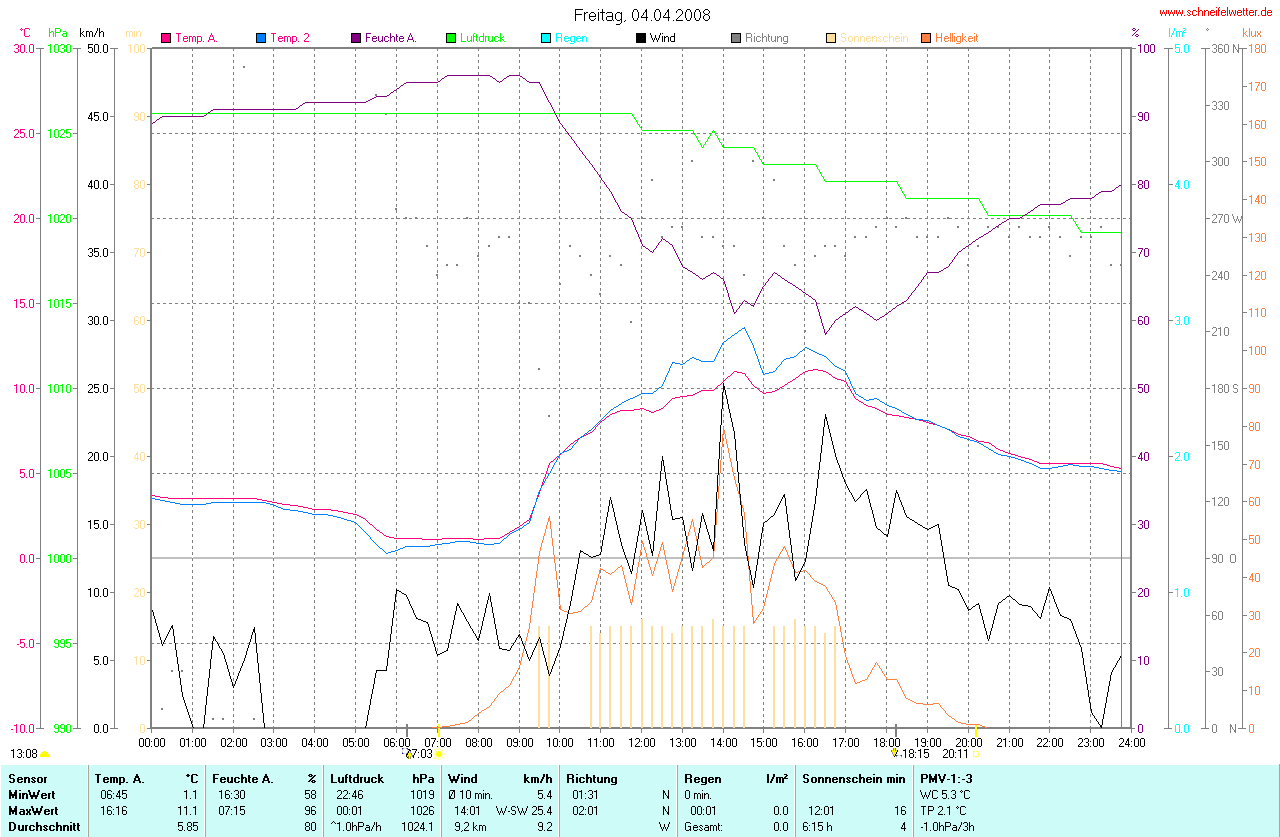The width and height of the screenshot is (1280, 837).
Task: Click the Gesamt: rain total label
Action: pos(705,826)
